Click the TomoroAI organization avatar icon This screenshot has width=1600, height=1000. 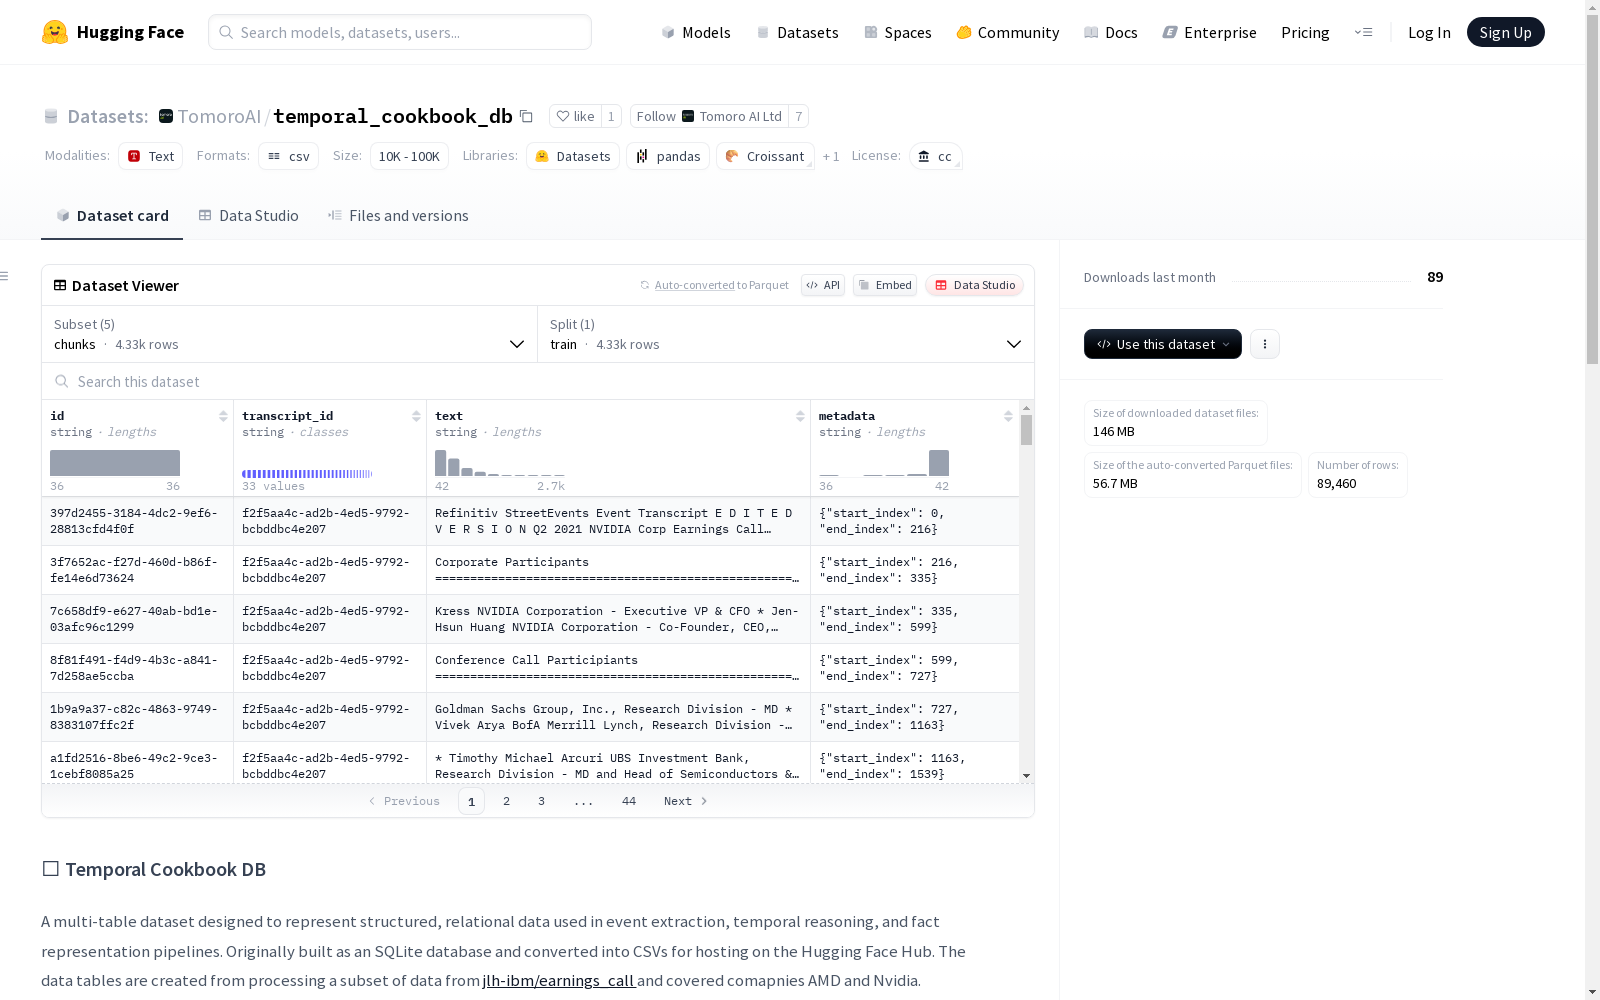(x=166, y=116)
